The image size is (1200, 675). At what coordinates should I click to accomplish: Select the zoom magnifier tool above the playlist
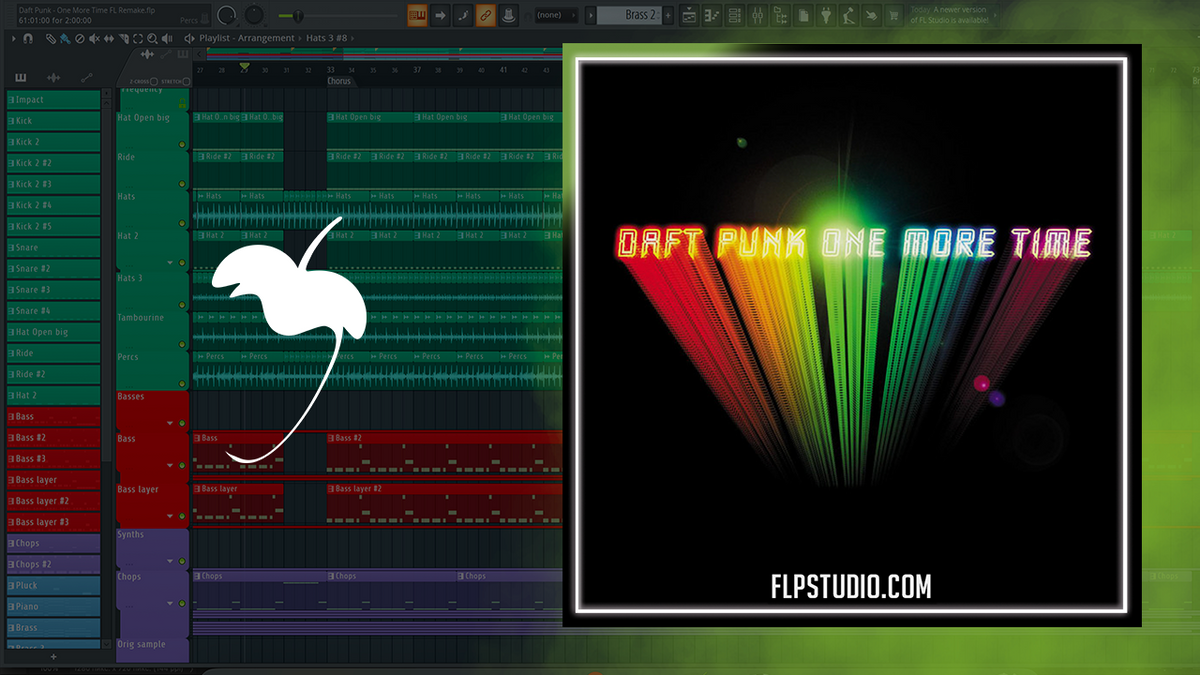152,39
